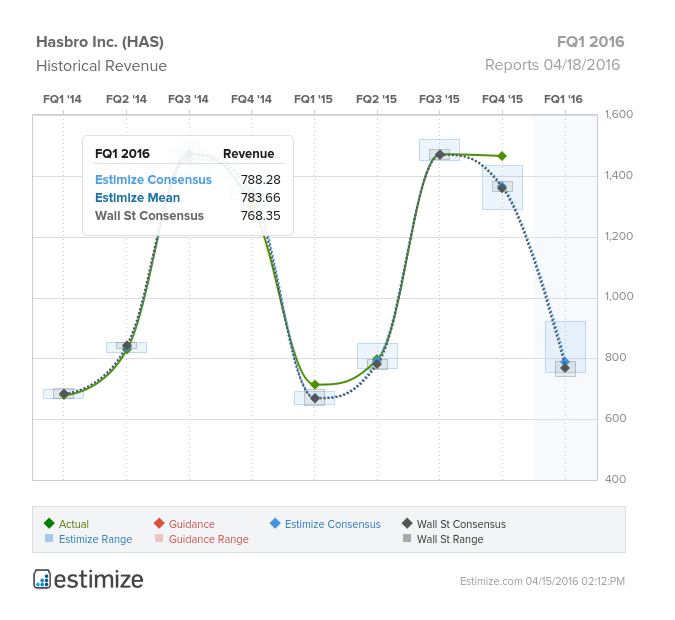Click the blue Estimize Consensus legend diamond
Image resolution: width=675 pixels, height=620 pixels.
275,523
